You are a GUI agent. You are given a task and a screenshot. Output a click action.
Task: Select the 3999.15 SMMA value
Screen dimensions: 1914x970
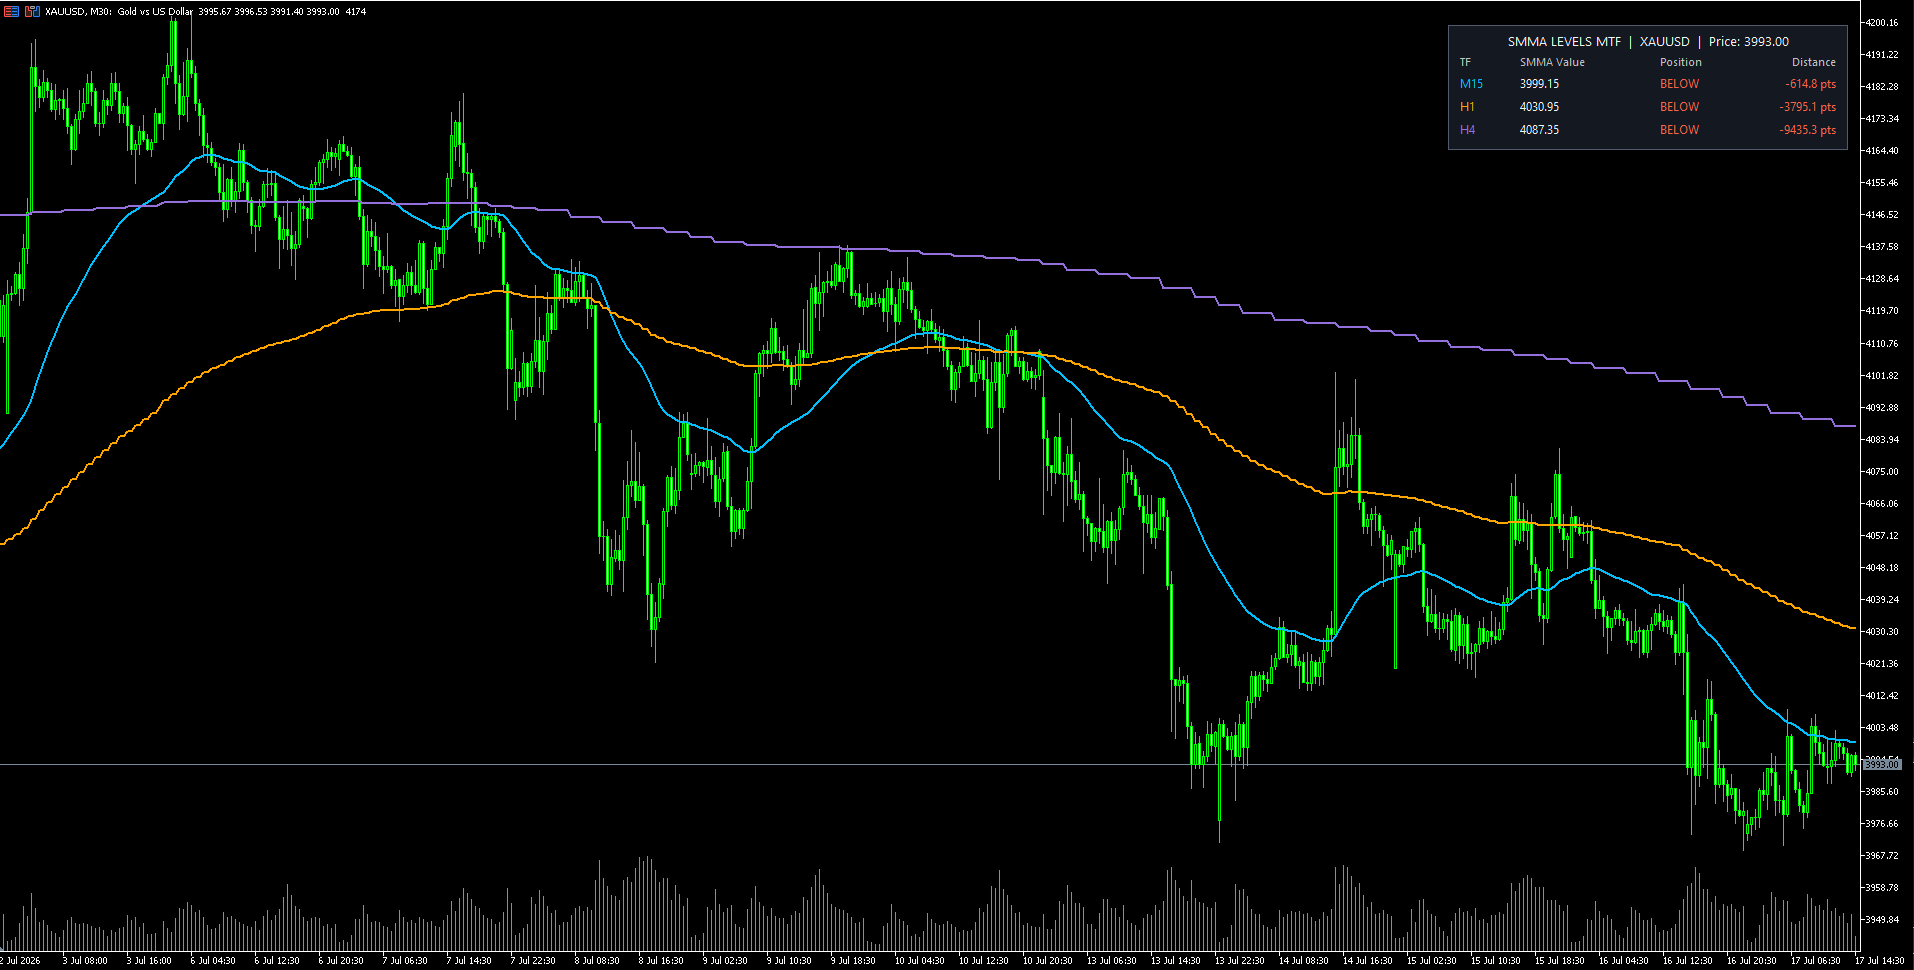pyautogui.click(x=1539, y=84)
